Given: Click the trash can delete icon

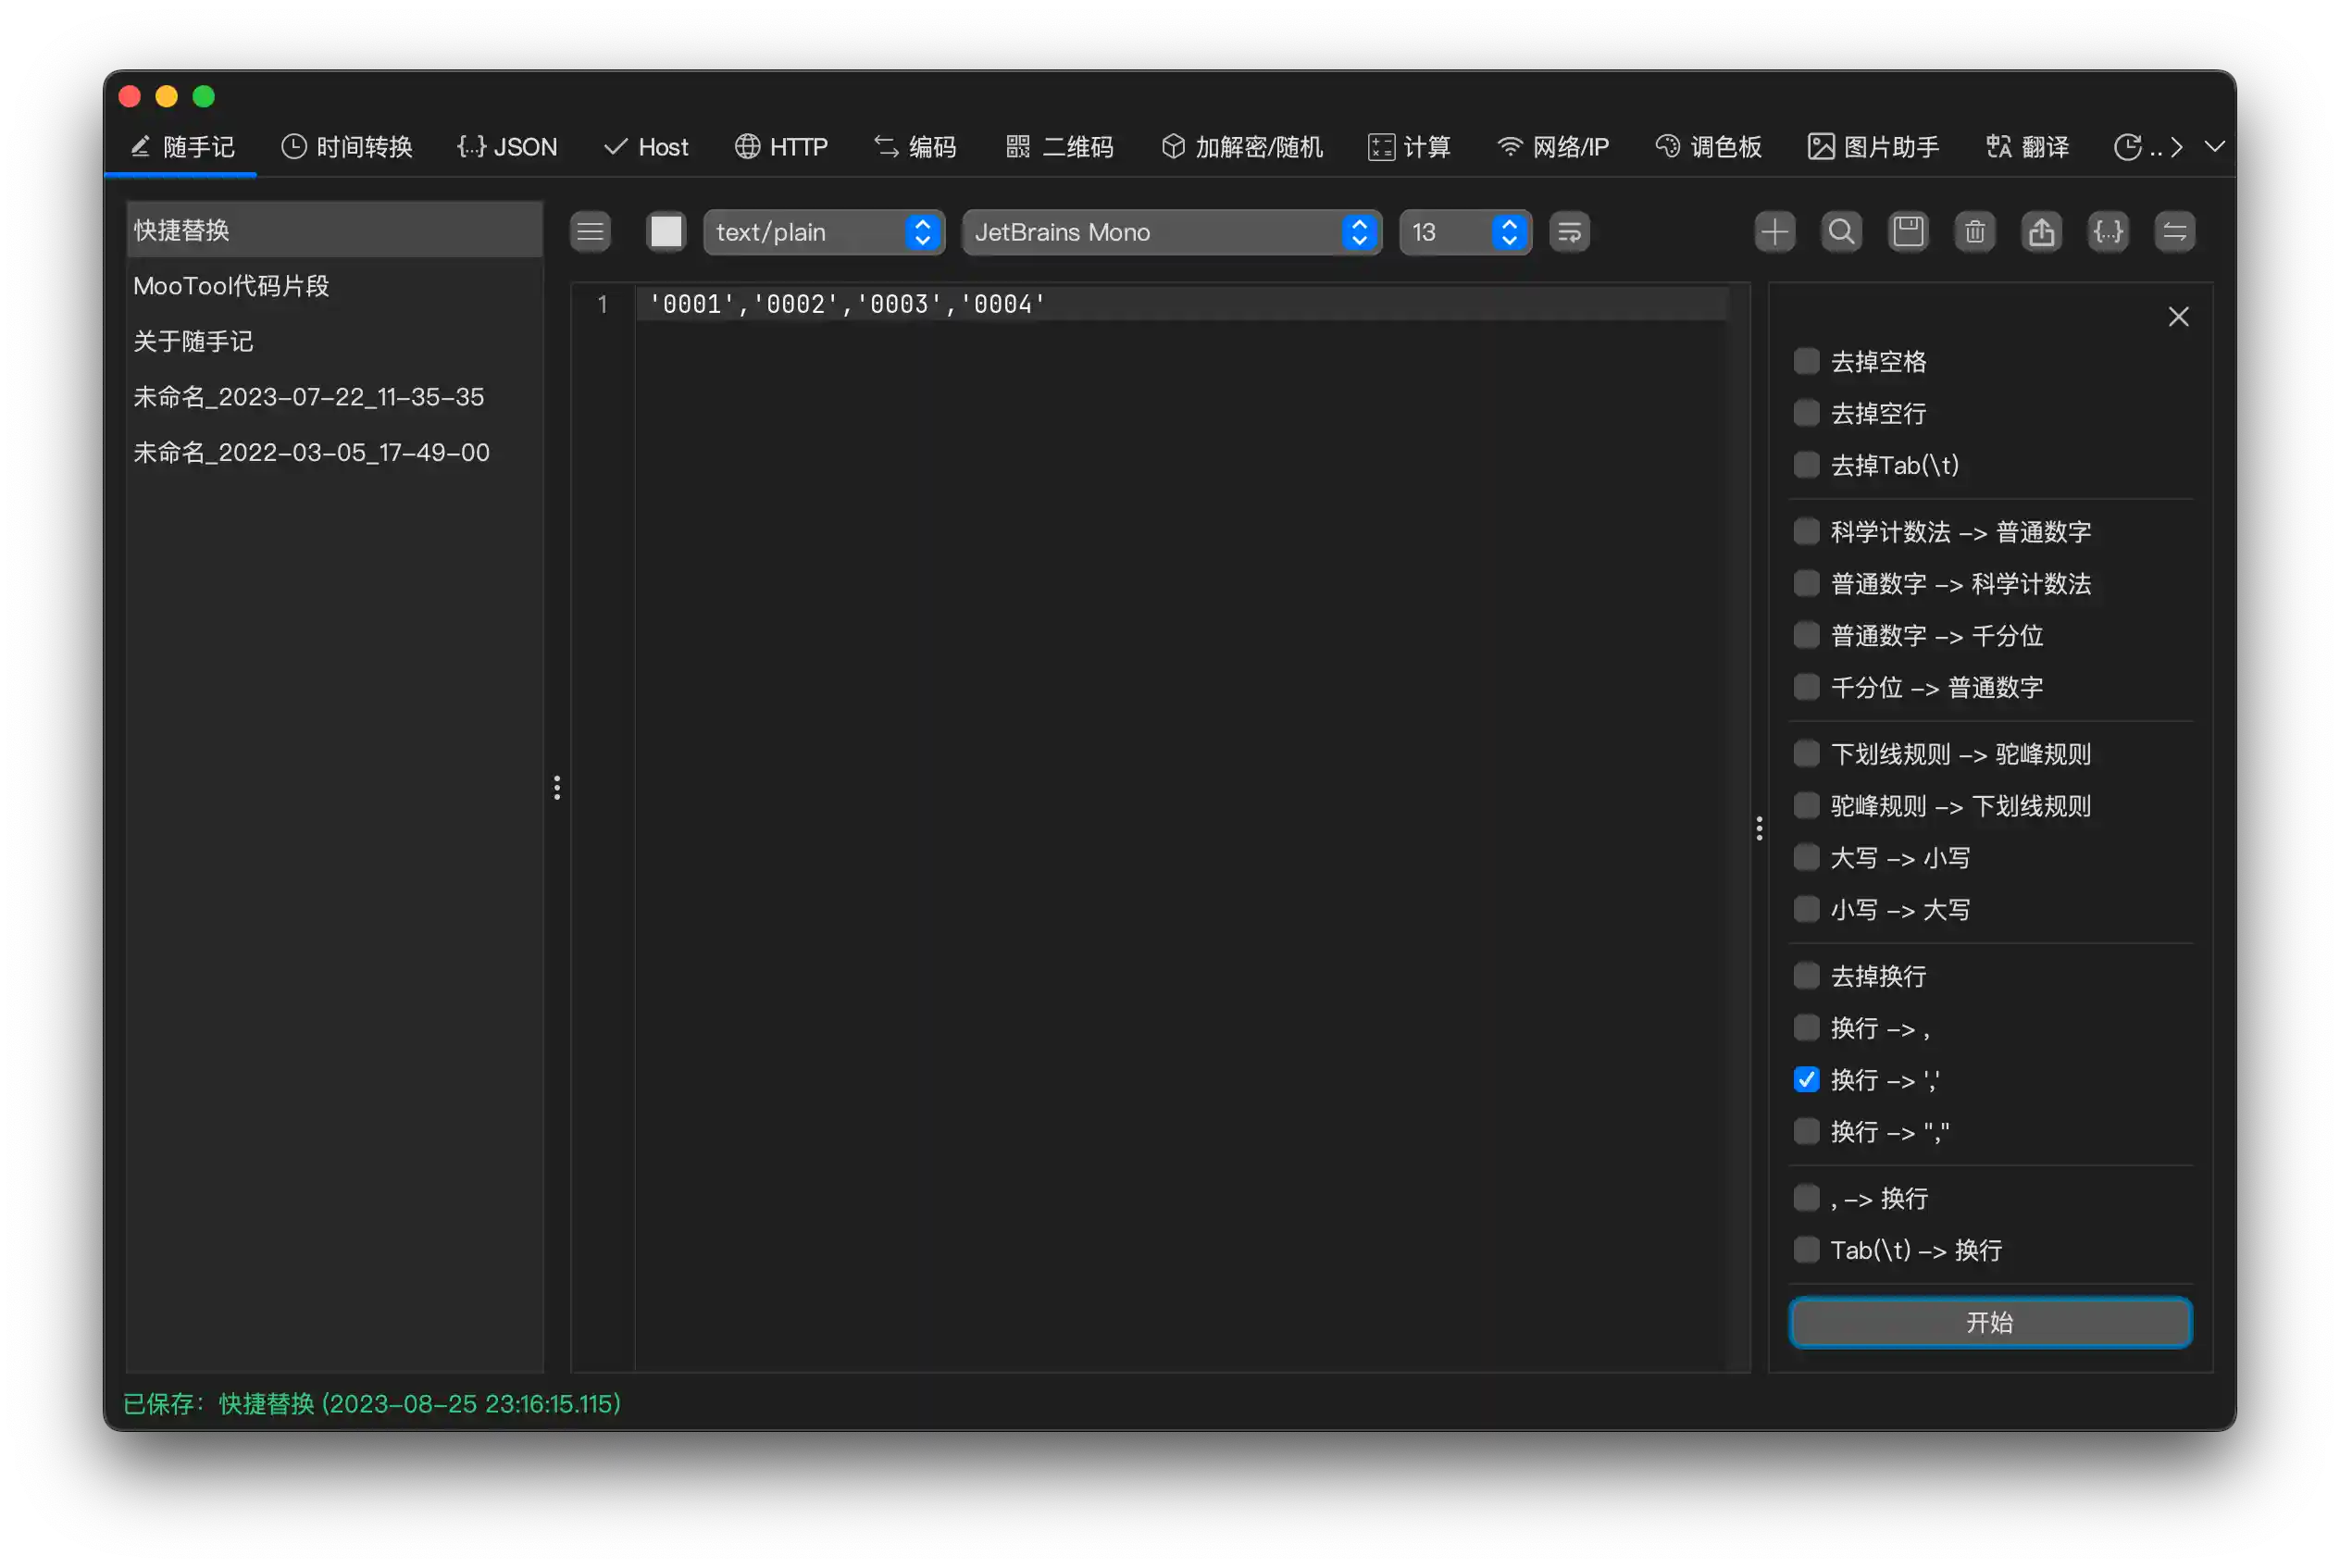Looking at the screenshot, I should (1974, 232).
